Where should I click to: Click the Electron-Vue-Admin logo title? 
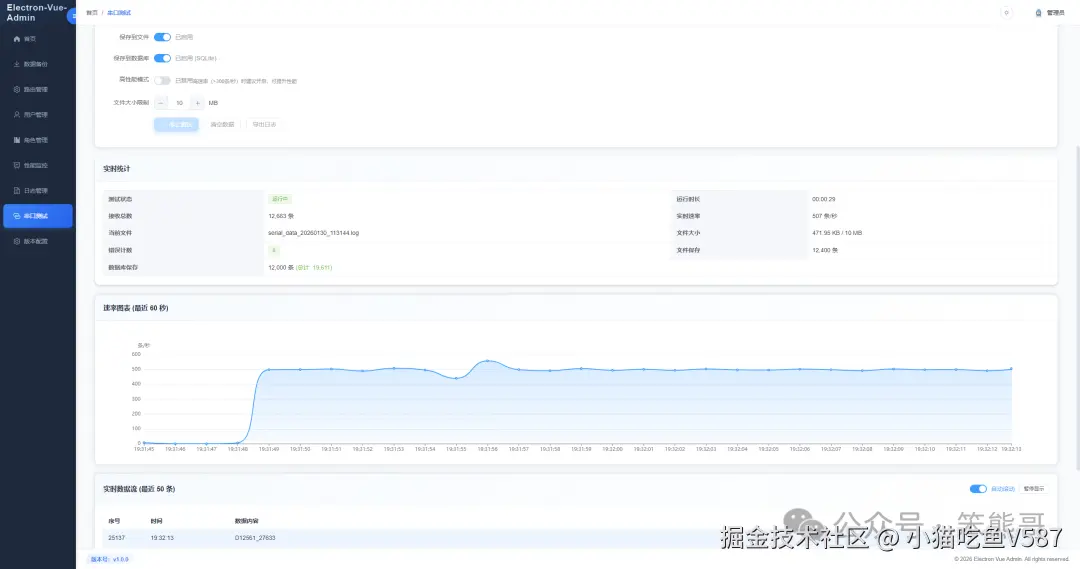pos(36,13)
